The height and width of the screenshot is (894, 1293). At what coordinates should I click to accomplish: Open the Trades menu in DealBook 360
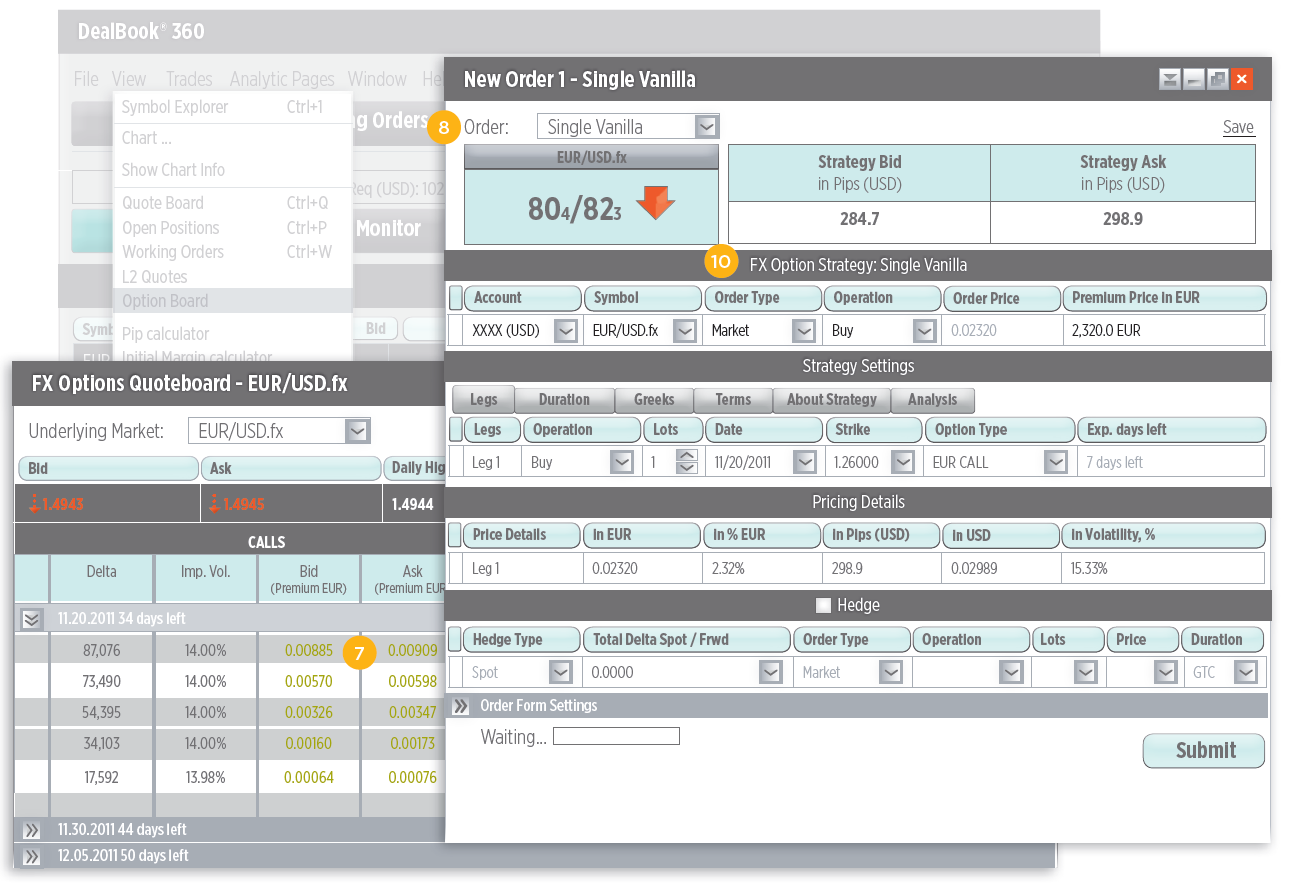tap(189, 79)
